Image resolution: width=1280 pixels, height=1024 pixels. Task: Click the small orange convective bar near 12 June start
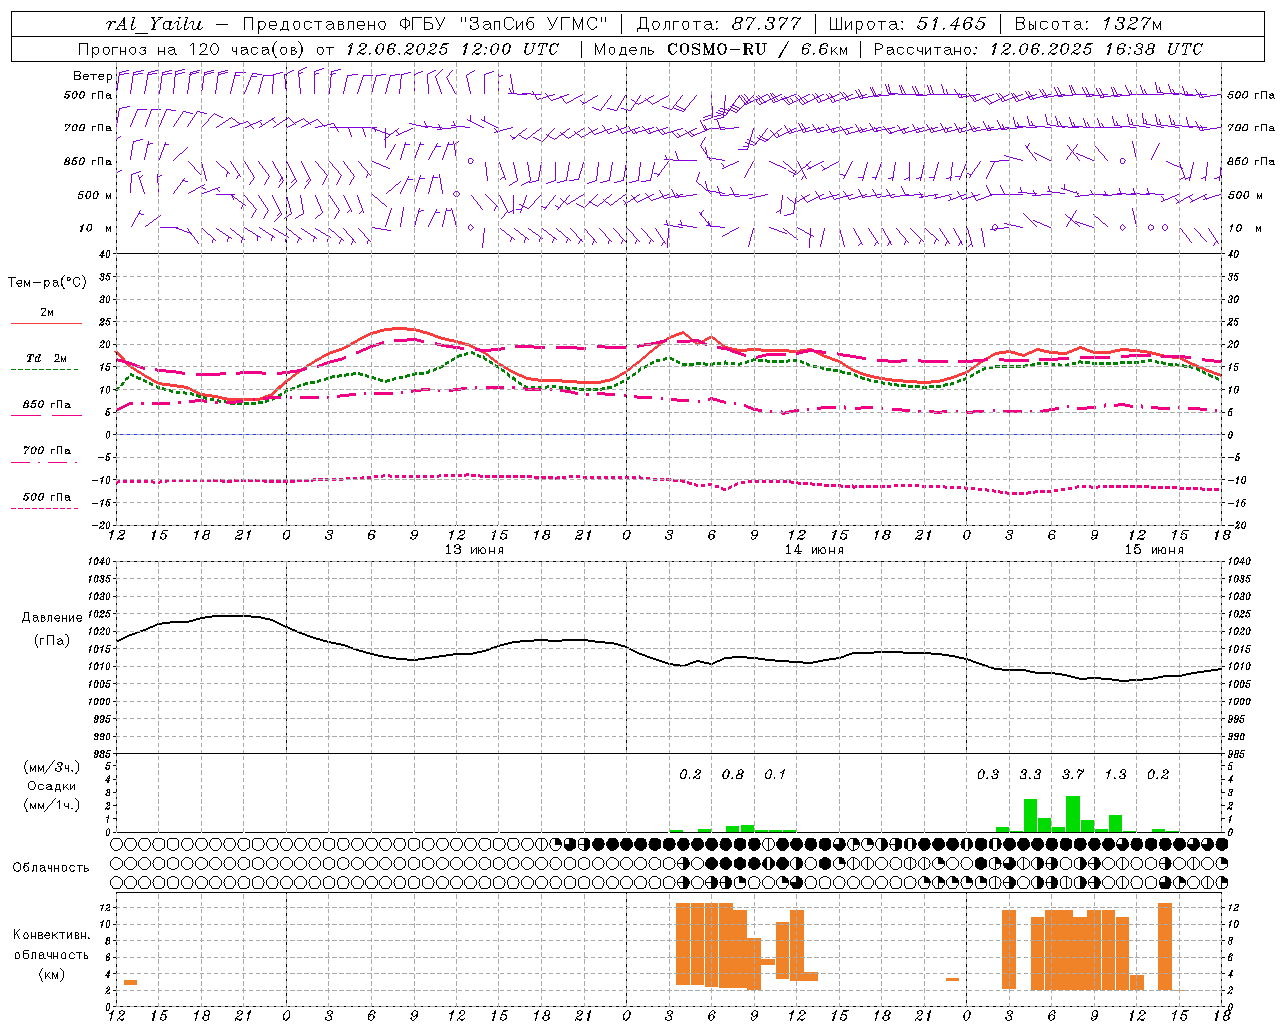[130, 982]
